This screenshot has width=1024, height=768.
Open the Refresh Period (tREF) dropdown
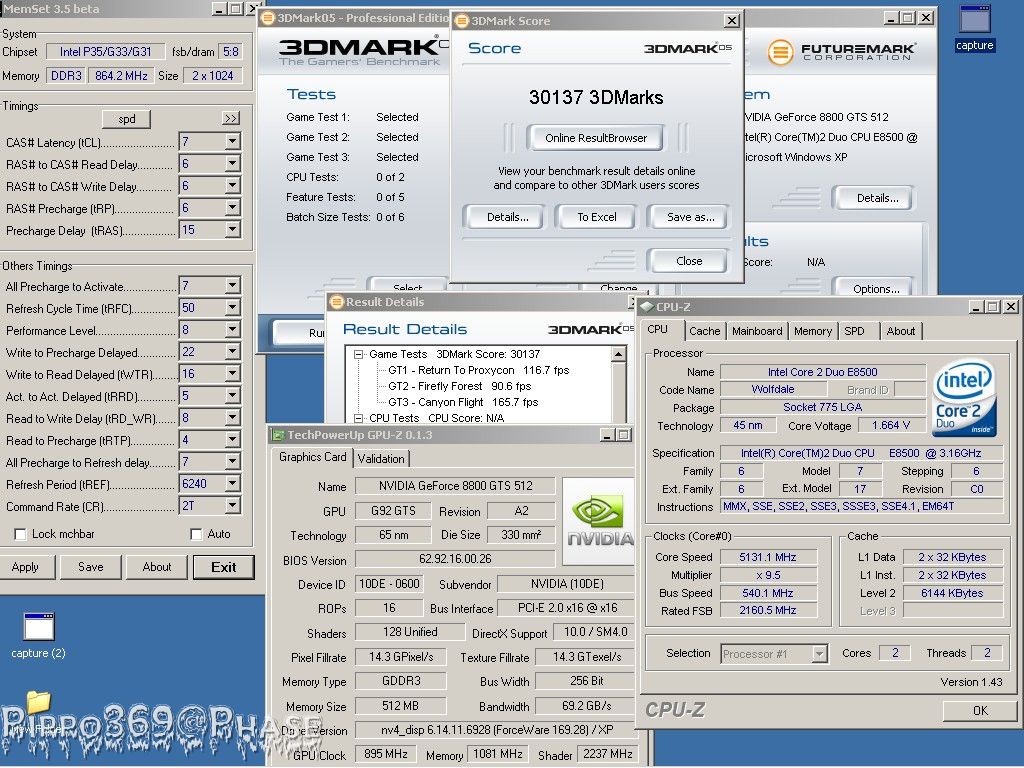pos(232,484)
